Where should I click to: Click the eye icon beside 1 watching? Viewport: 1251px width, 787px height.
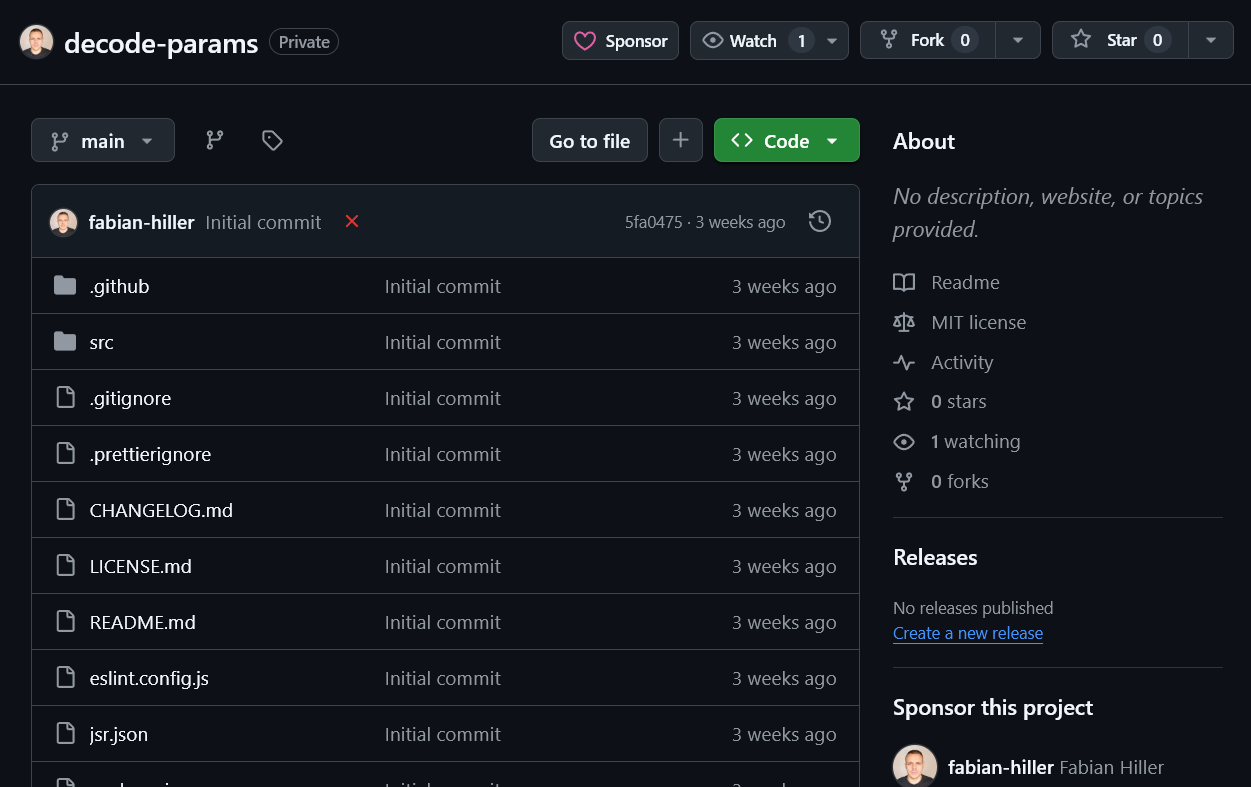904,441
